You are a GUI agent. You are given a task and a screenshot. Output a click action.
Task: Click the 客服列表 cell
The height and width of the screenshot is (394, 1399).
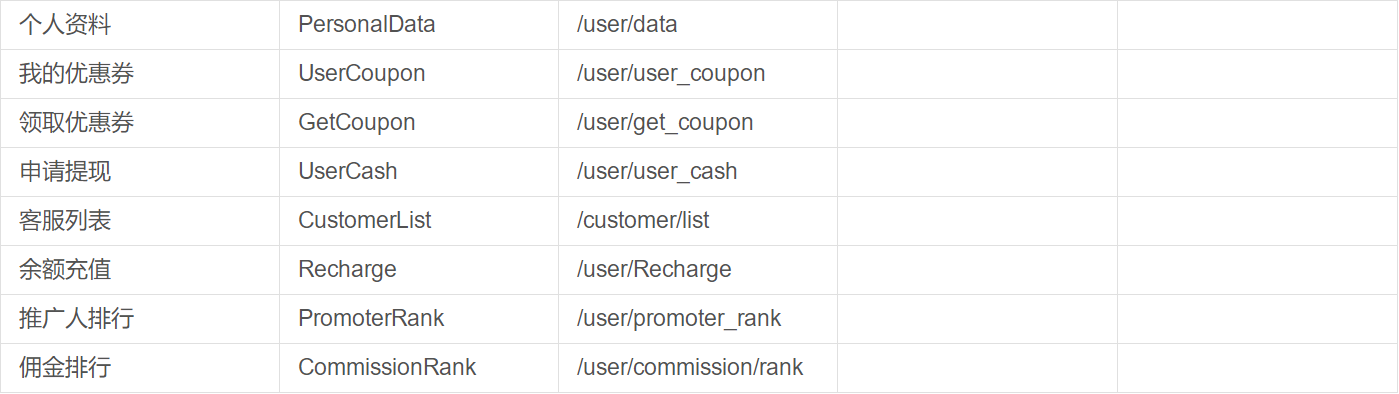[x=140, y=221]
